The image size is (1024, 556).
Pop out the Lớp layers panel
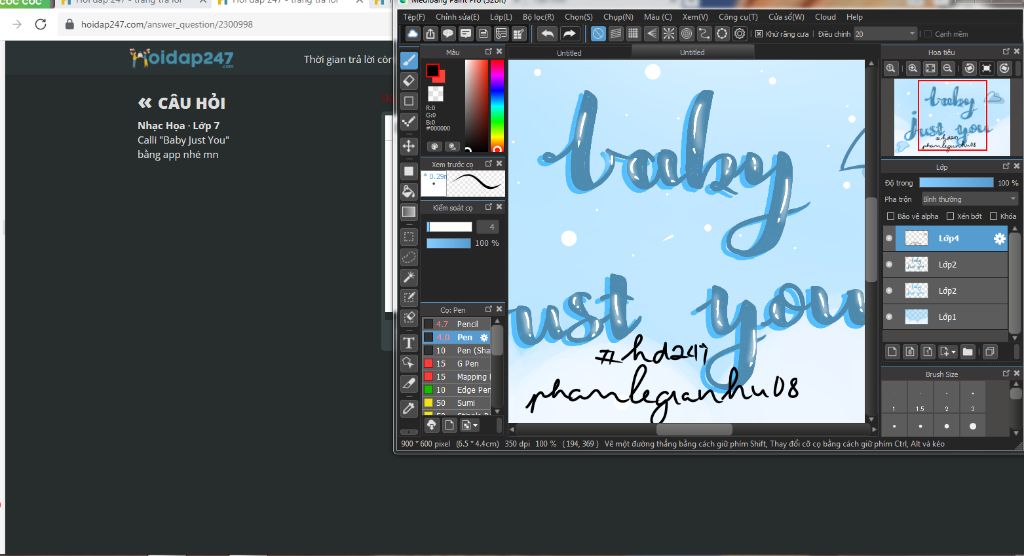coord(1006,167)
